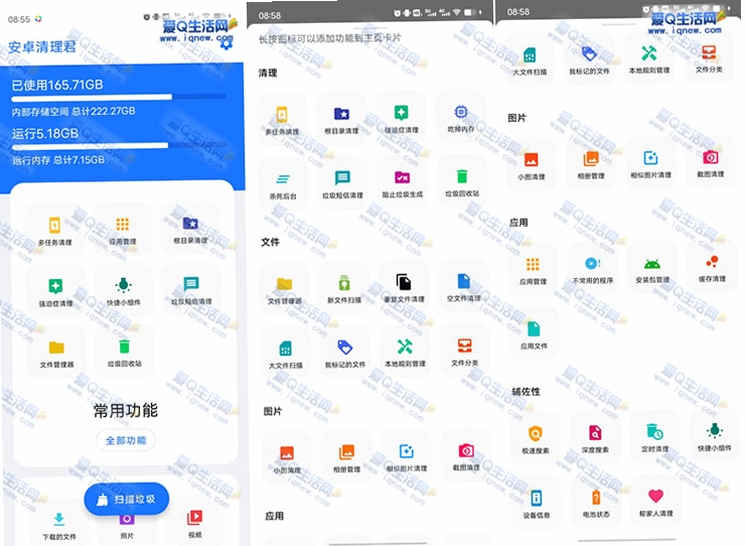
Task: Click the 常用功能 heading on the left home screen
Action: [125, 411]
